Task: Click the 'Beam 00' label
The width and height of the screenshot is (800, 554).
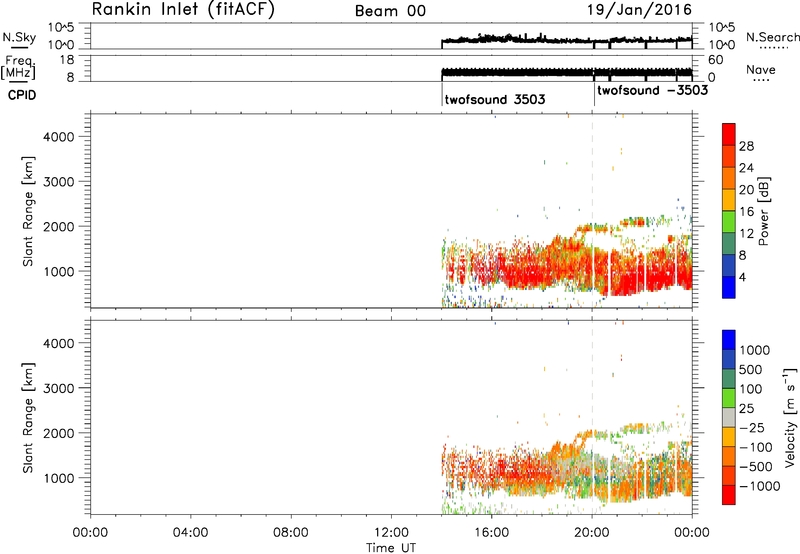Action: (391, 11)
